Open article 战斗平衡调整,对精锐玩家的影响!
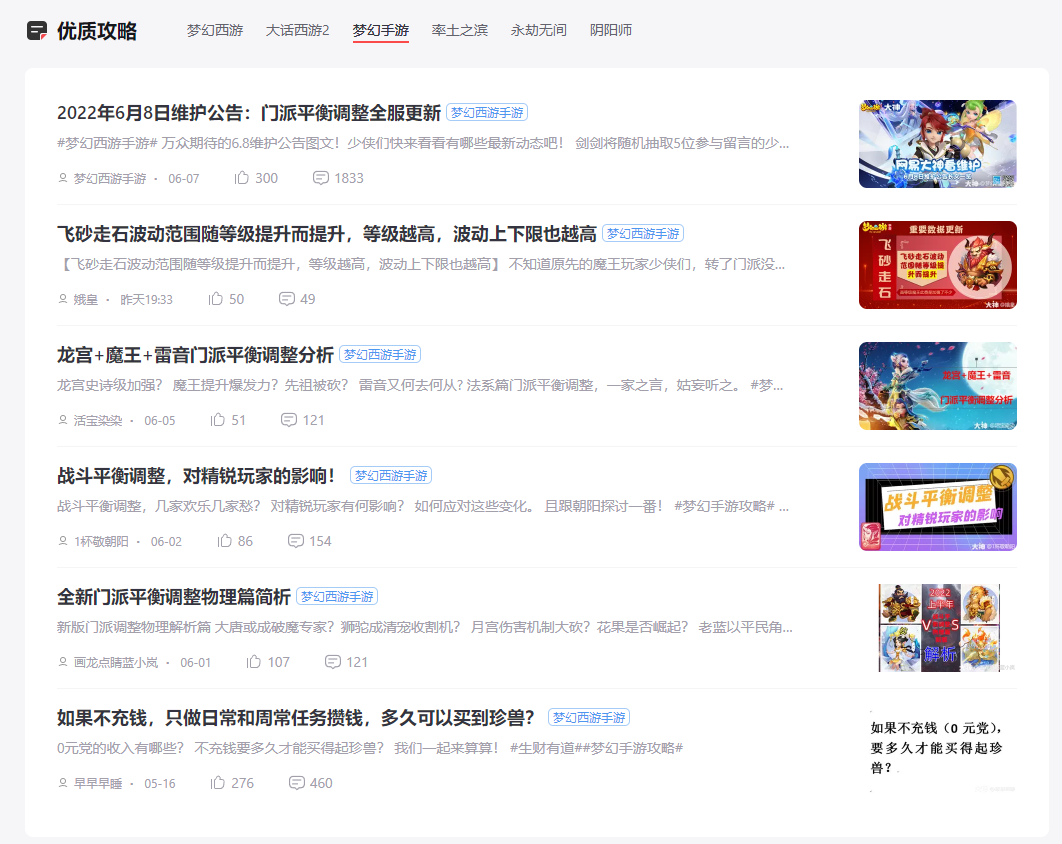Image resolution: width=1062 pixels, height=844 pixels. tap(196, 476)
